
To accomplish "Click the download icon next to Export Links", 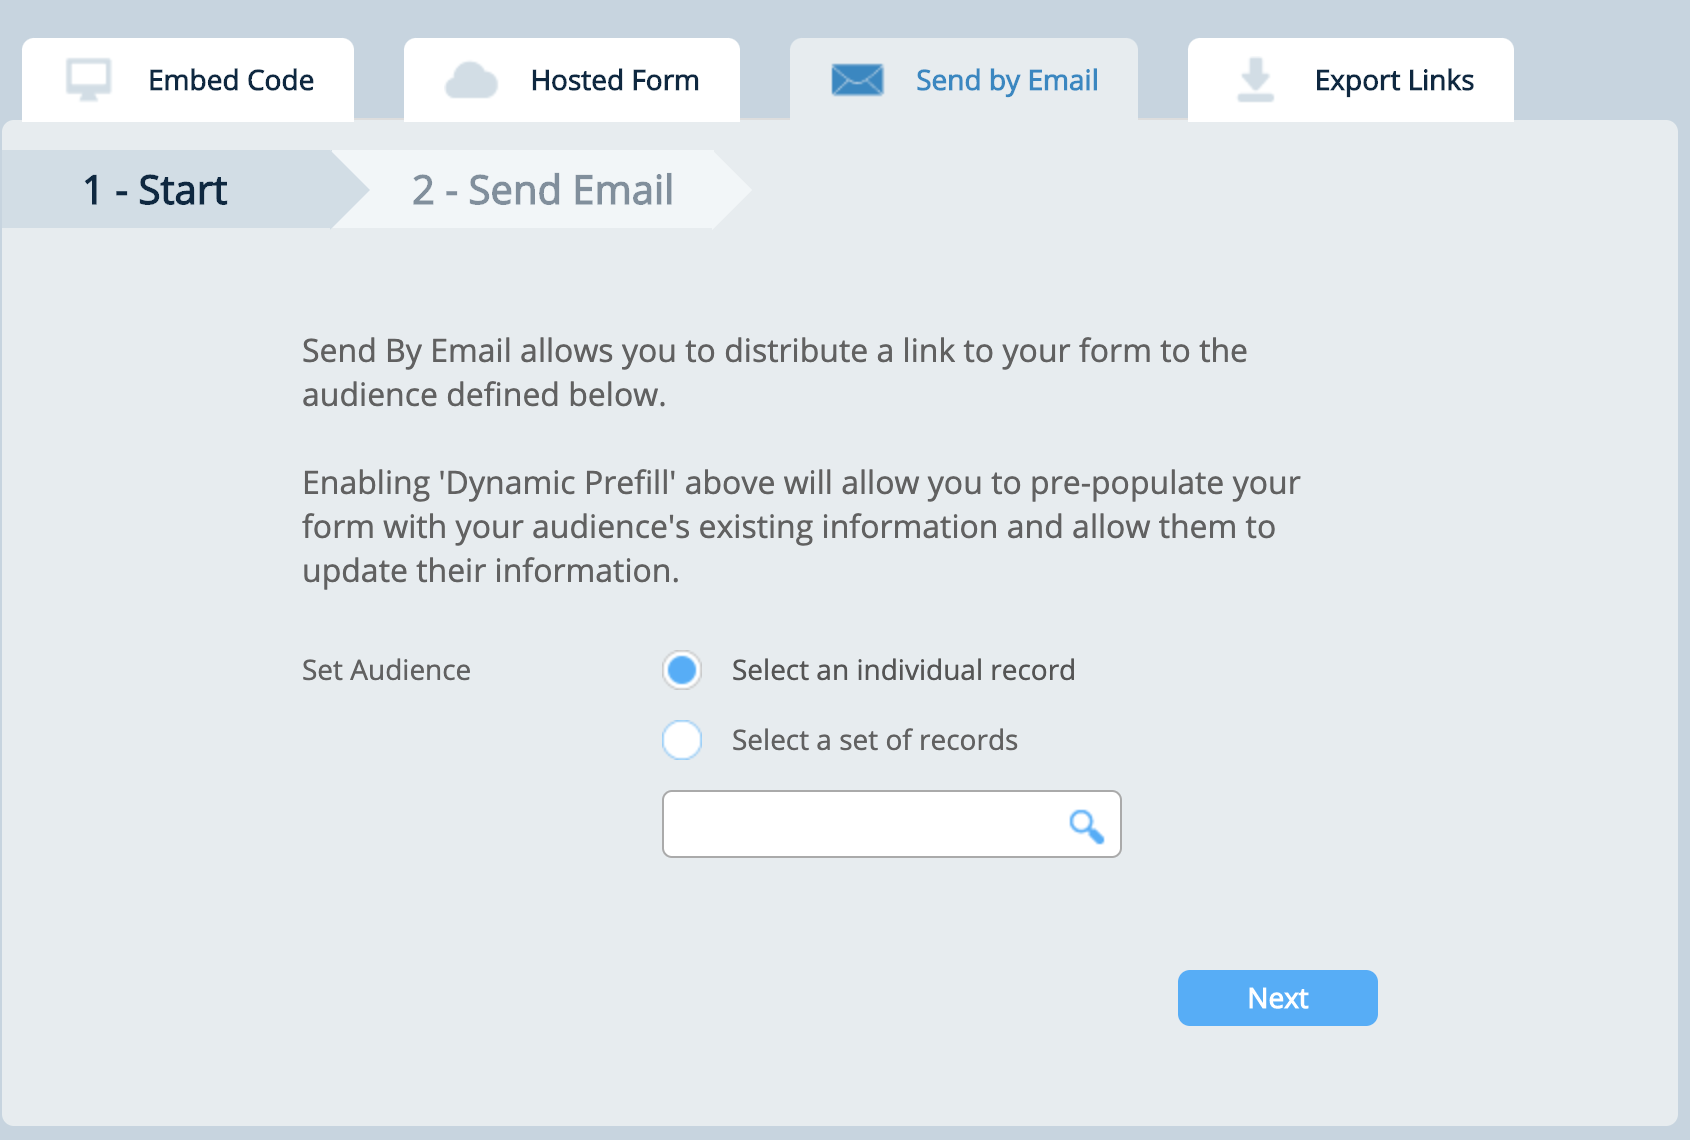I will pos(1255,78).
